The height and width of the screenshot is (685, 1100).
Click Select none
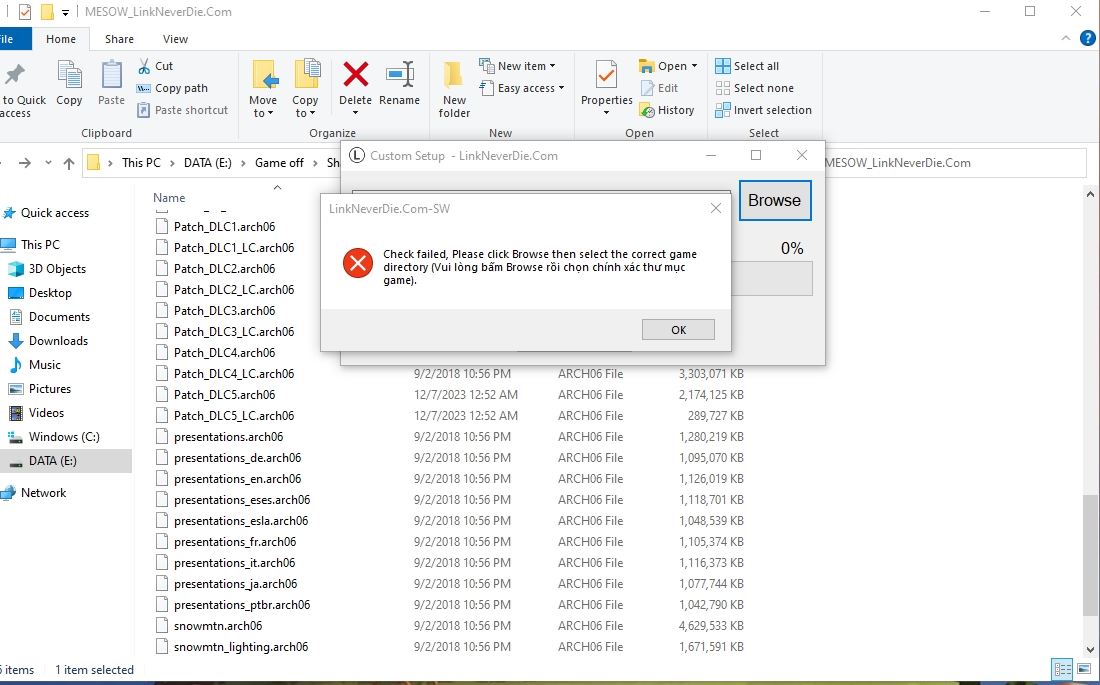coord(755,88)
